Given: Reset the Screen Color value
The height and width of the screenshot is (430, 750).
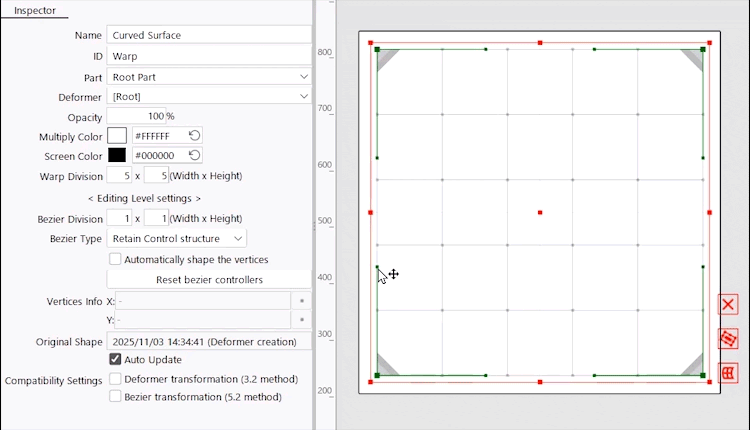Looking at the screenshot, I should tap(195, 156).
